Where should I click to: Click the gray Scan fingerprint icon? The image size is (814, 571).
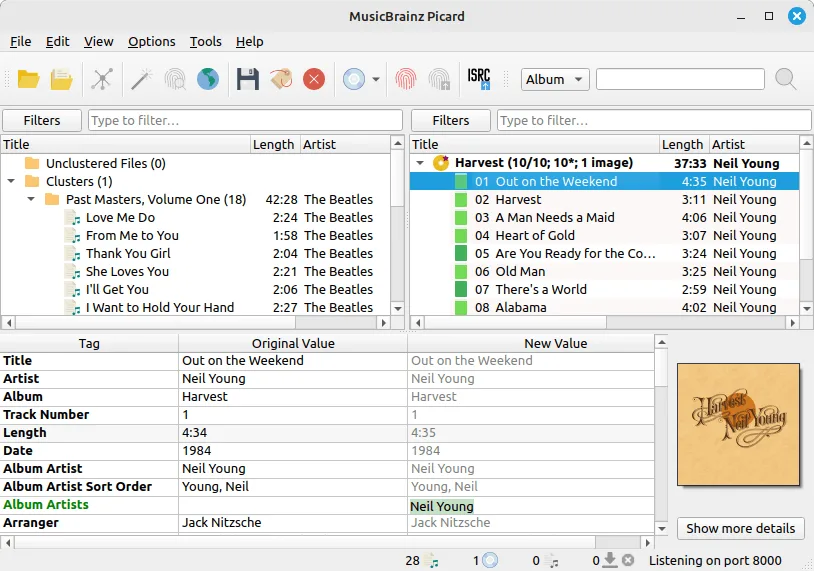coord(175,79)
